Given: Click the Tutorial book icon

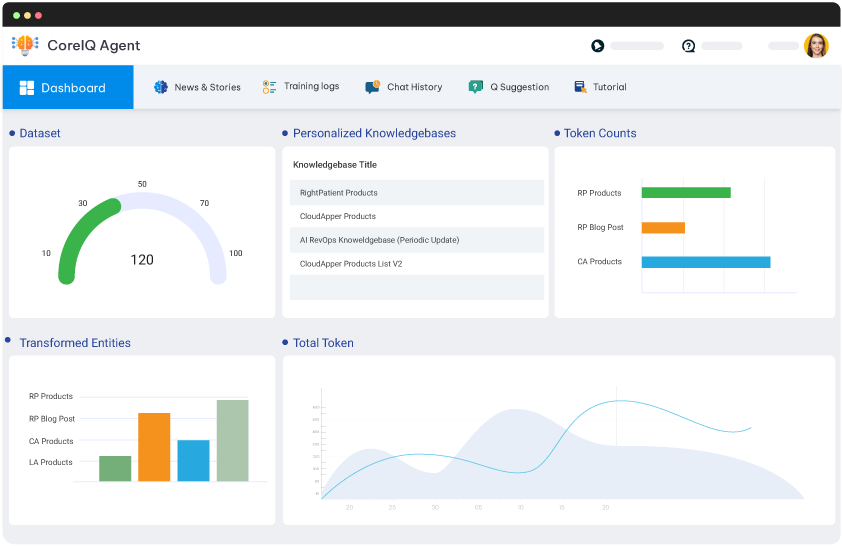Looking at the screenshot, I should click(580, 87).
